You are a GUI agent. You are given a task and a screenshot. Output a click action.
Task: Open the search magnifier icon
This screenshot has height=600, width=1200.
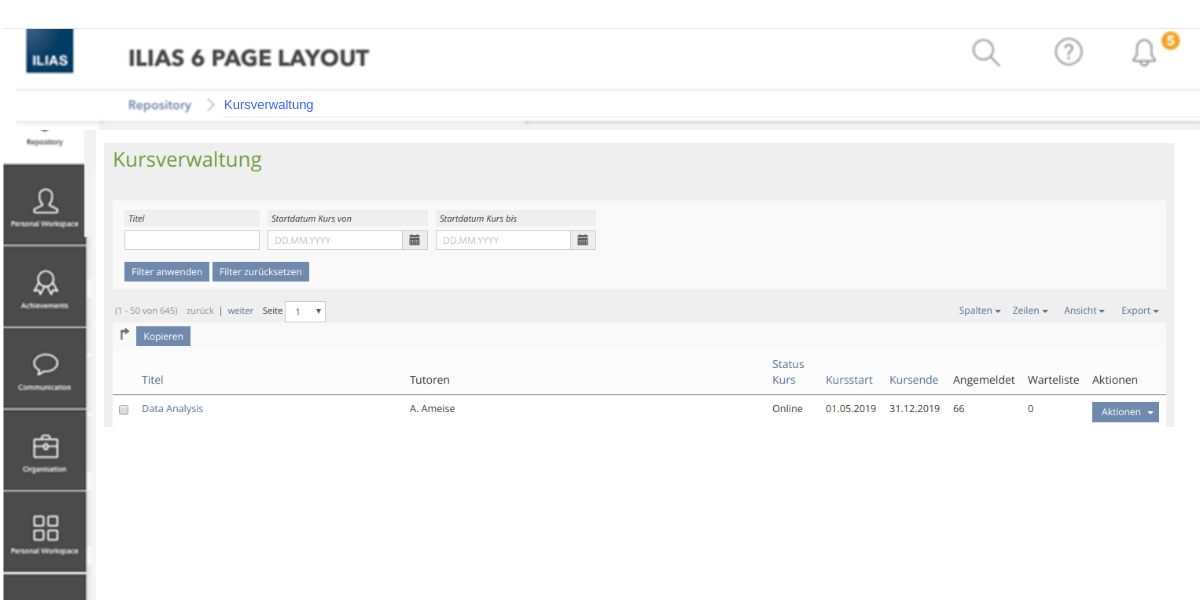986,52
